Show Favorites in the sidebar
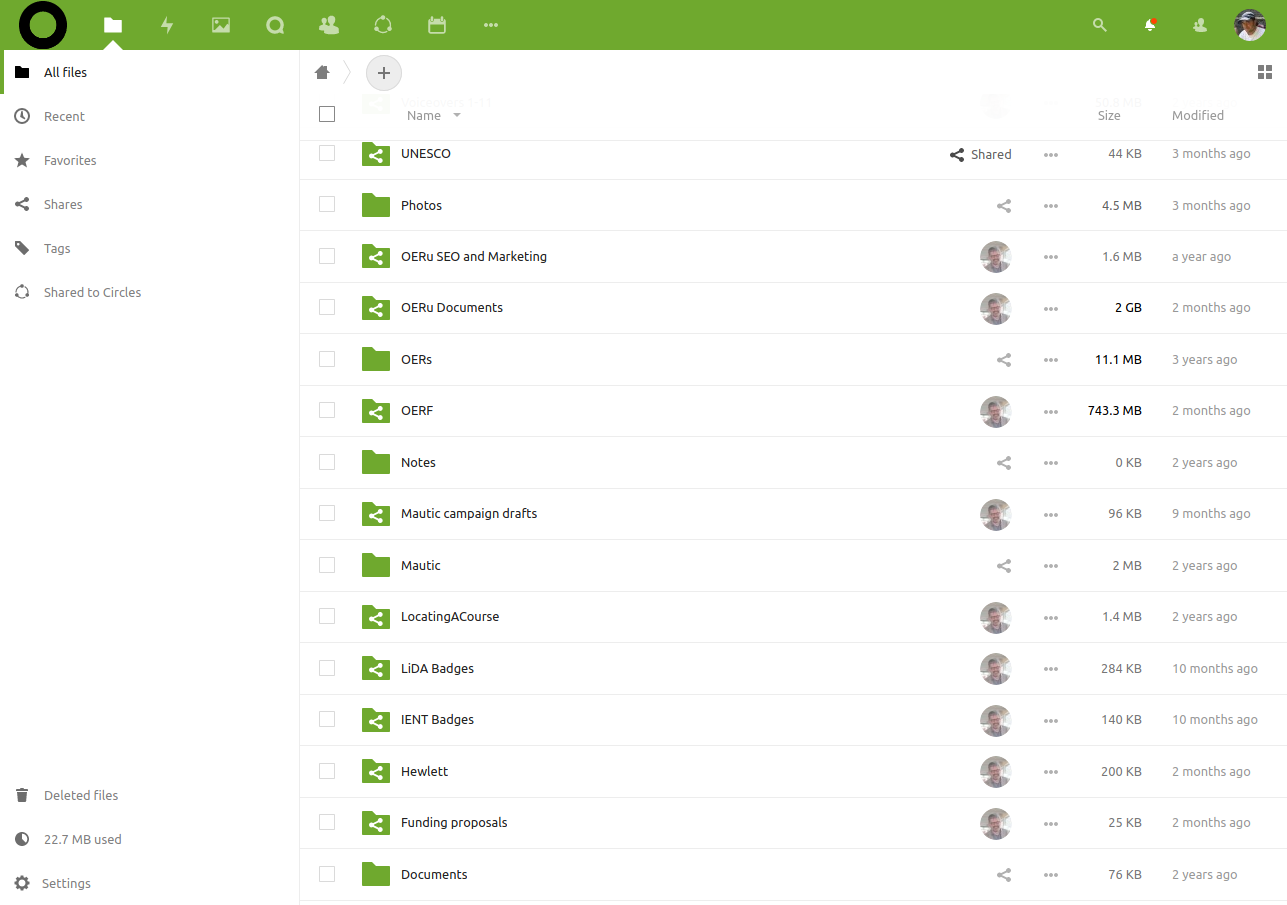This screenshot has width=1287, height=905. click(150, 160)
